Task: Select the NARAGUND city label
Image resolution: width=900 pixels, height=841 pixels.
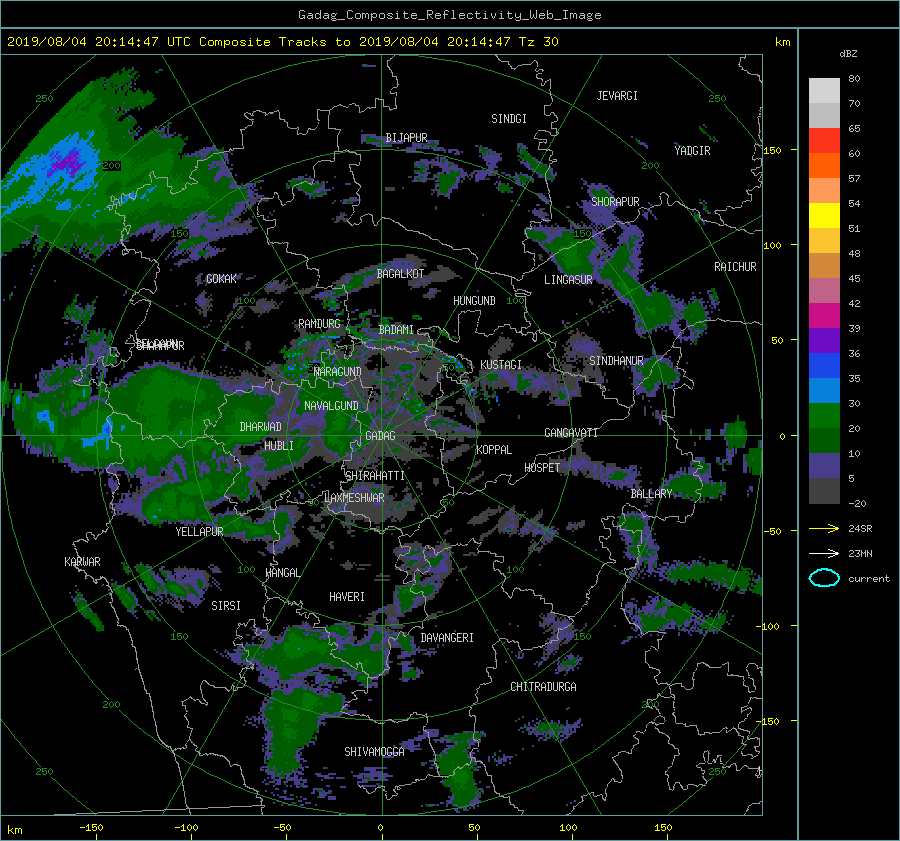Action: click(338, 371)
